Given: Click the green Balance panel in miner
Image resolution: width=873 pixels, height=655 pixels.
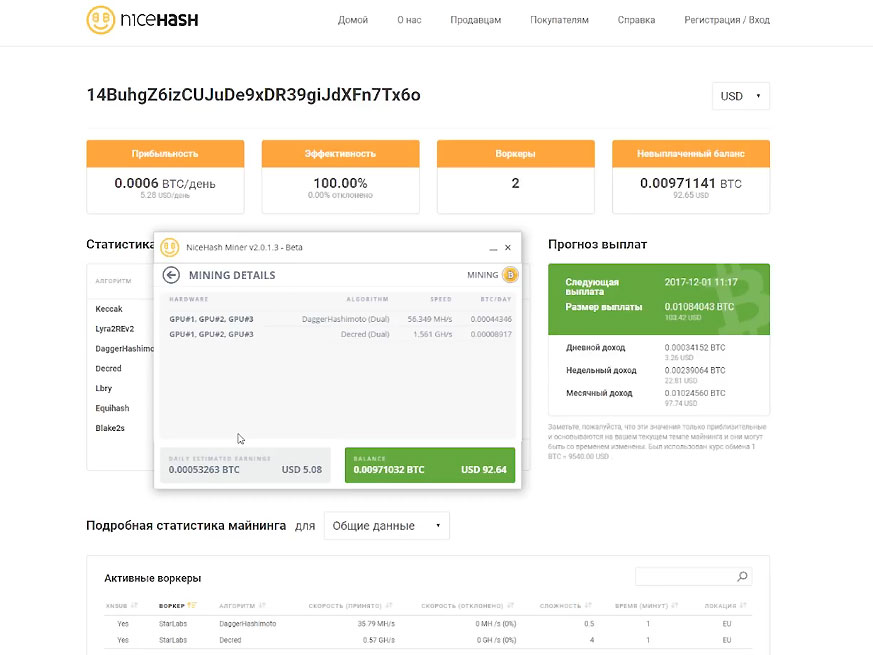Looking at the screenshot, I should pos(430,465).
